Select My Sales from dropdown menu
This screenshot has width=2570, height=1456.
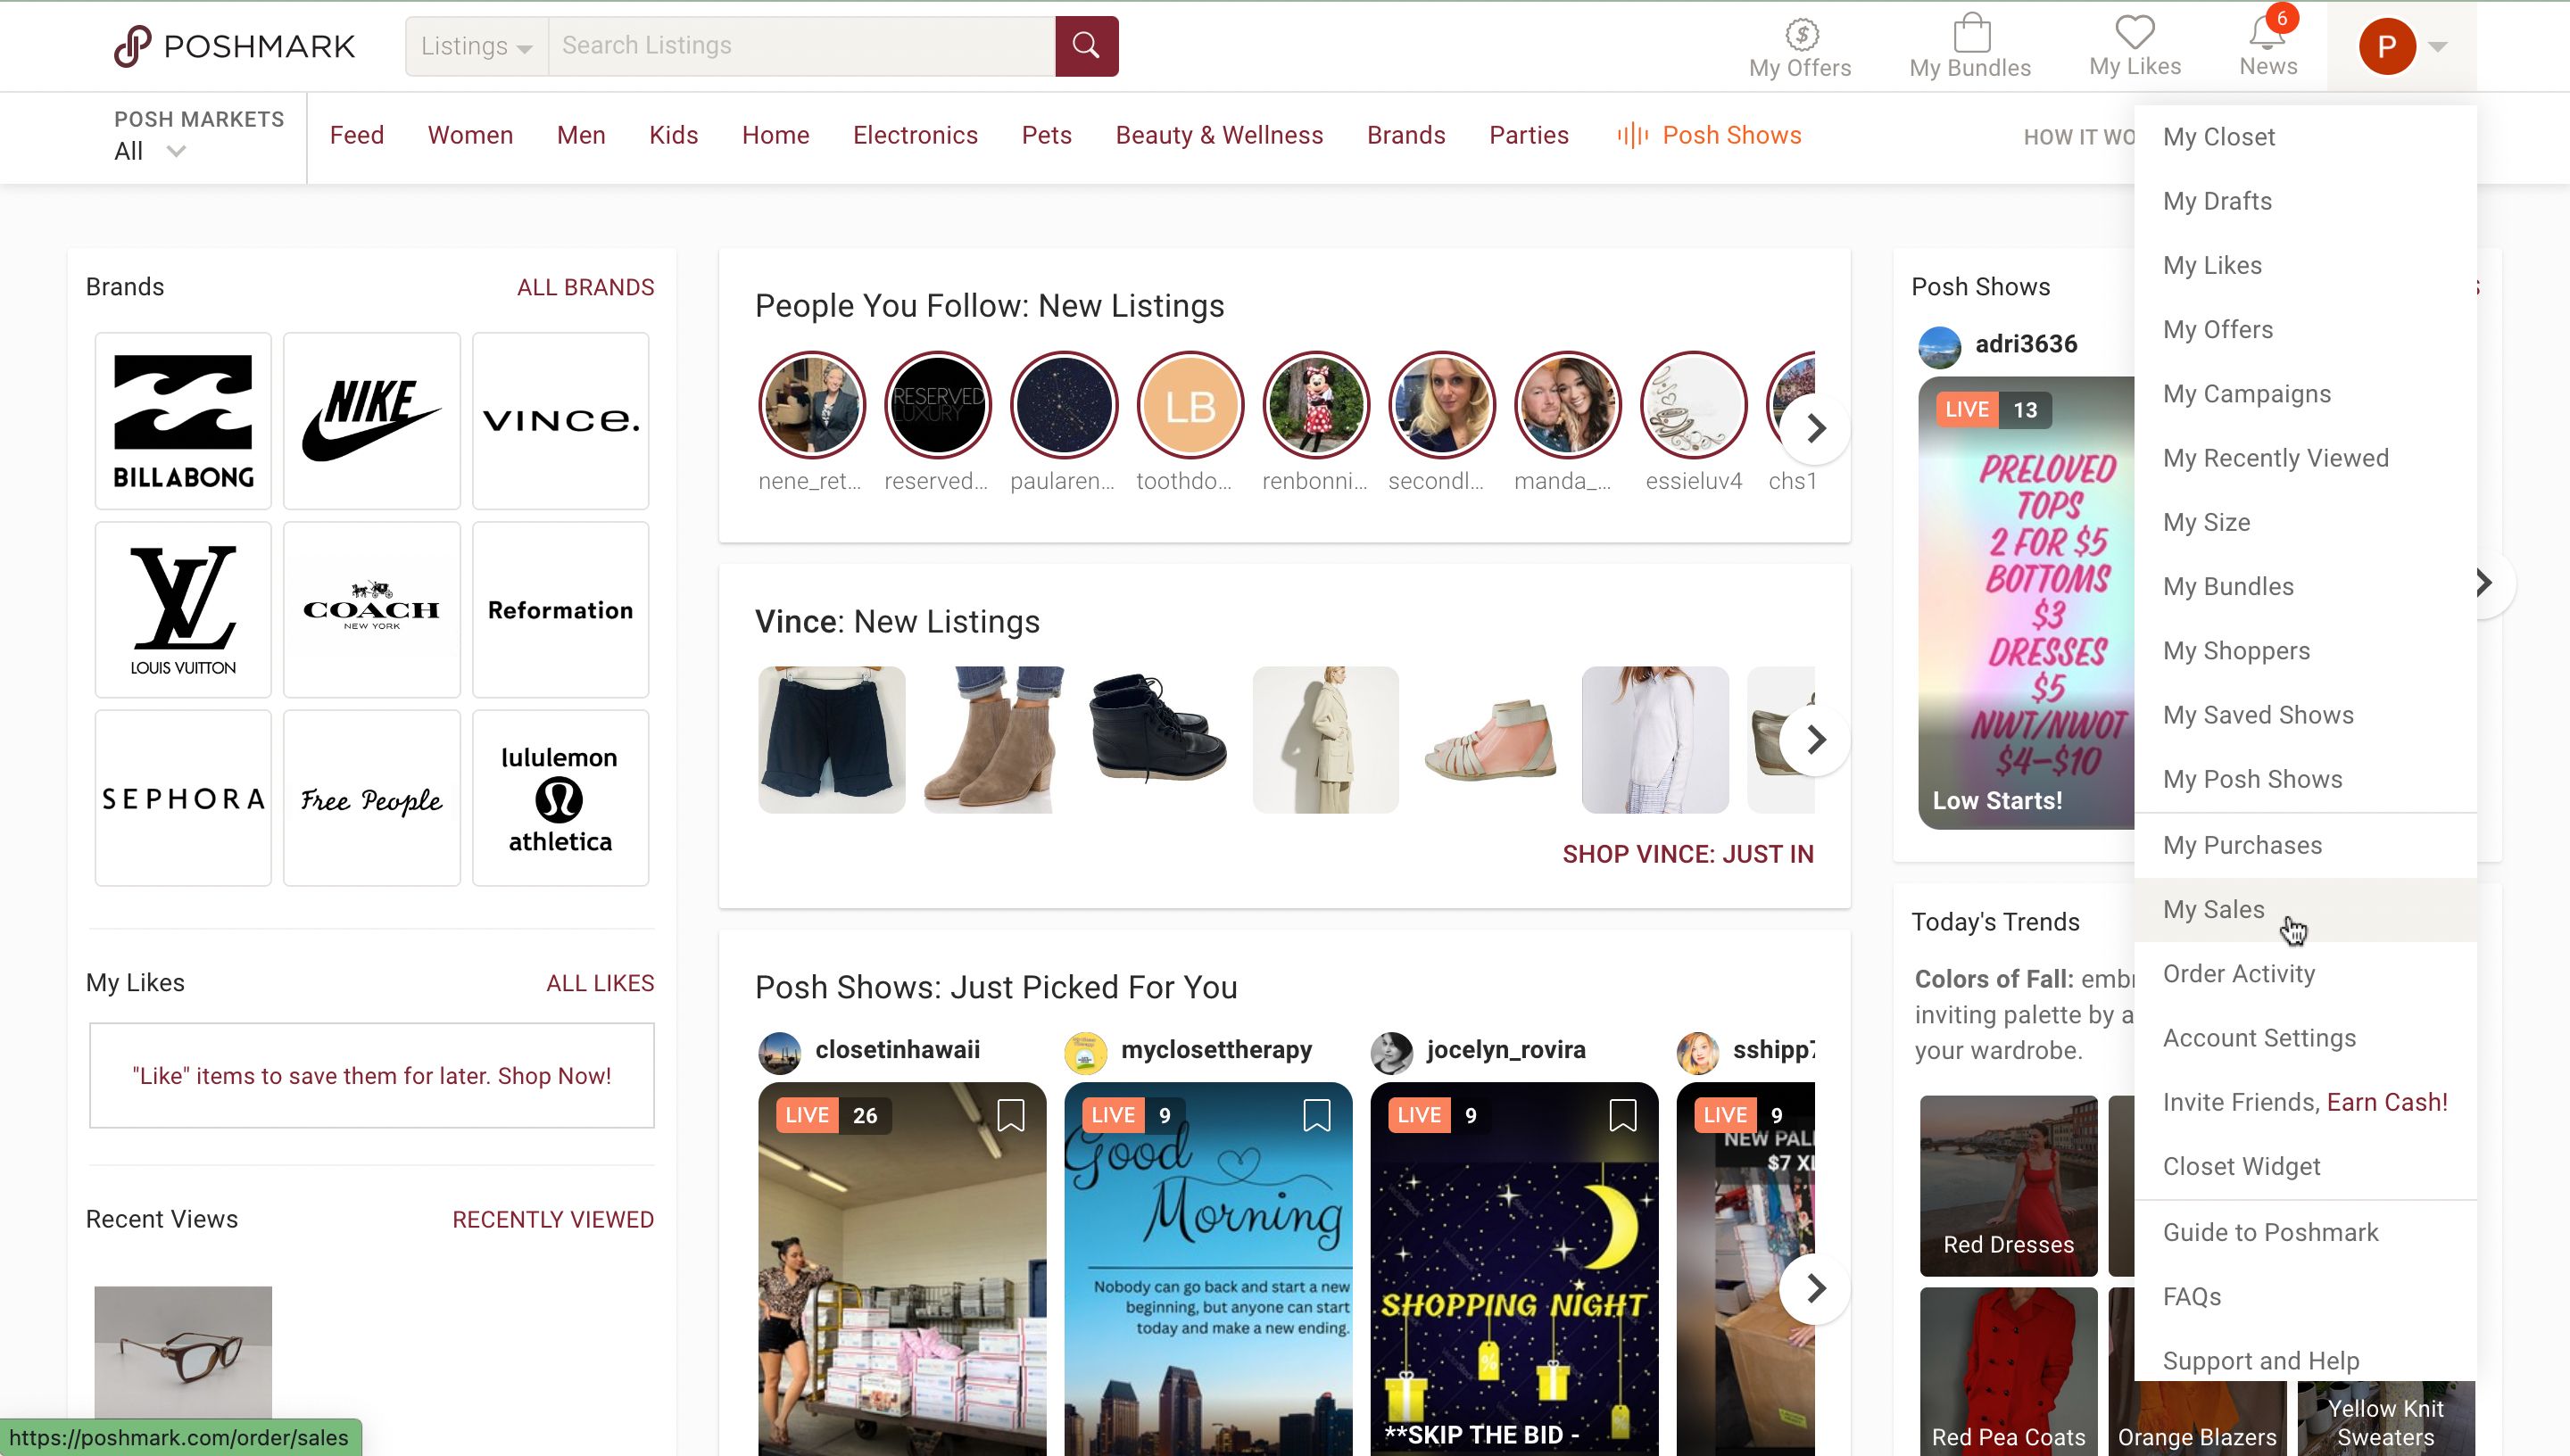pos(2213,909)
